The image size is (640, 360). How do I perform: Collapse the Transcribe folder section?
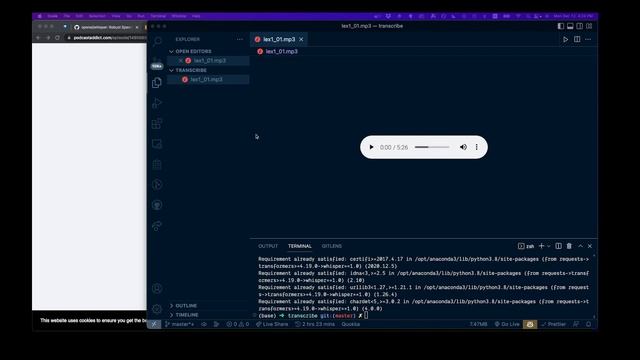188,70
